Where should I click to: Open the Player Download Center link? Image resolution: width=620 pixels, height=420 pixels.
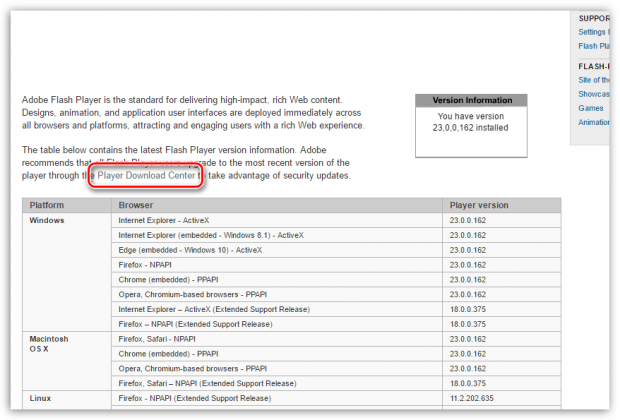[x=146, y=175]
